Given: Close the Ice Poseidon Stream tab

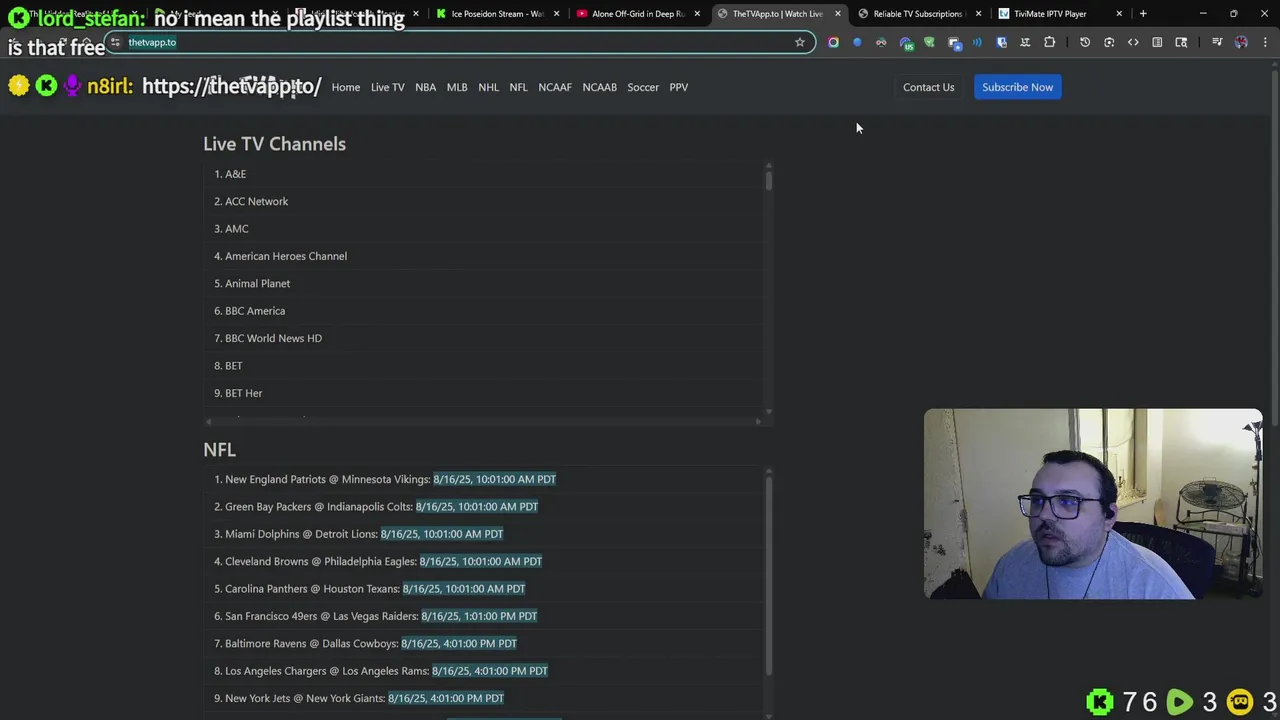Looking at the screenshot, I should [x=556, y=14].
